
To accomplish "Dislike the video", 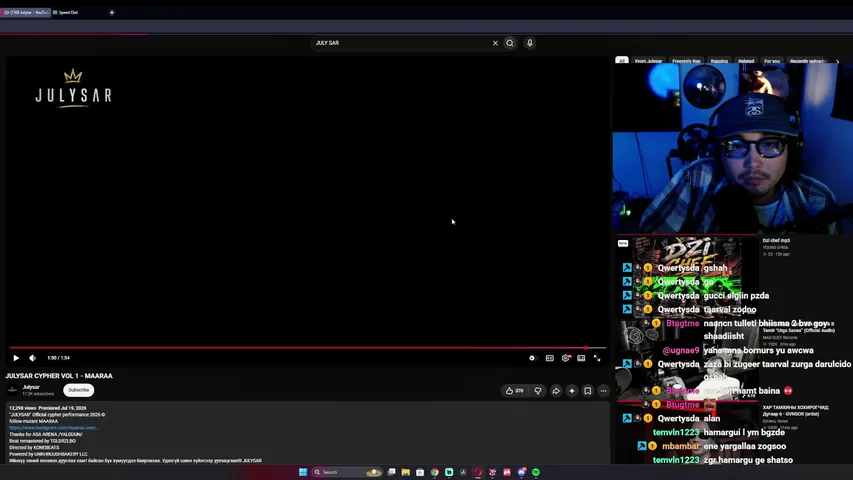I will [x=537, y=391].
